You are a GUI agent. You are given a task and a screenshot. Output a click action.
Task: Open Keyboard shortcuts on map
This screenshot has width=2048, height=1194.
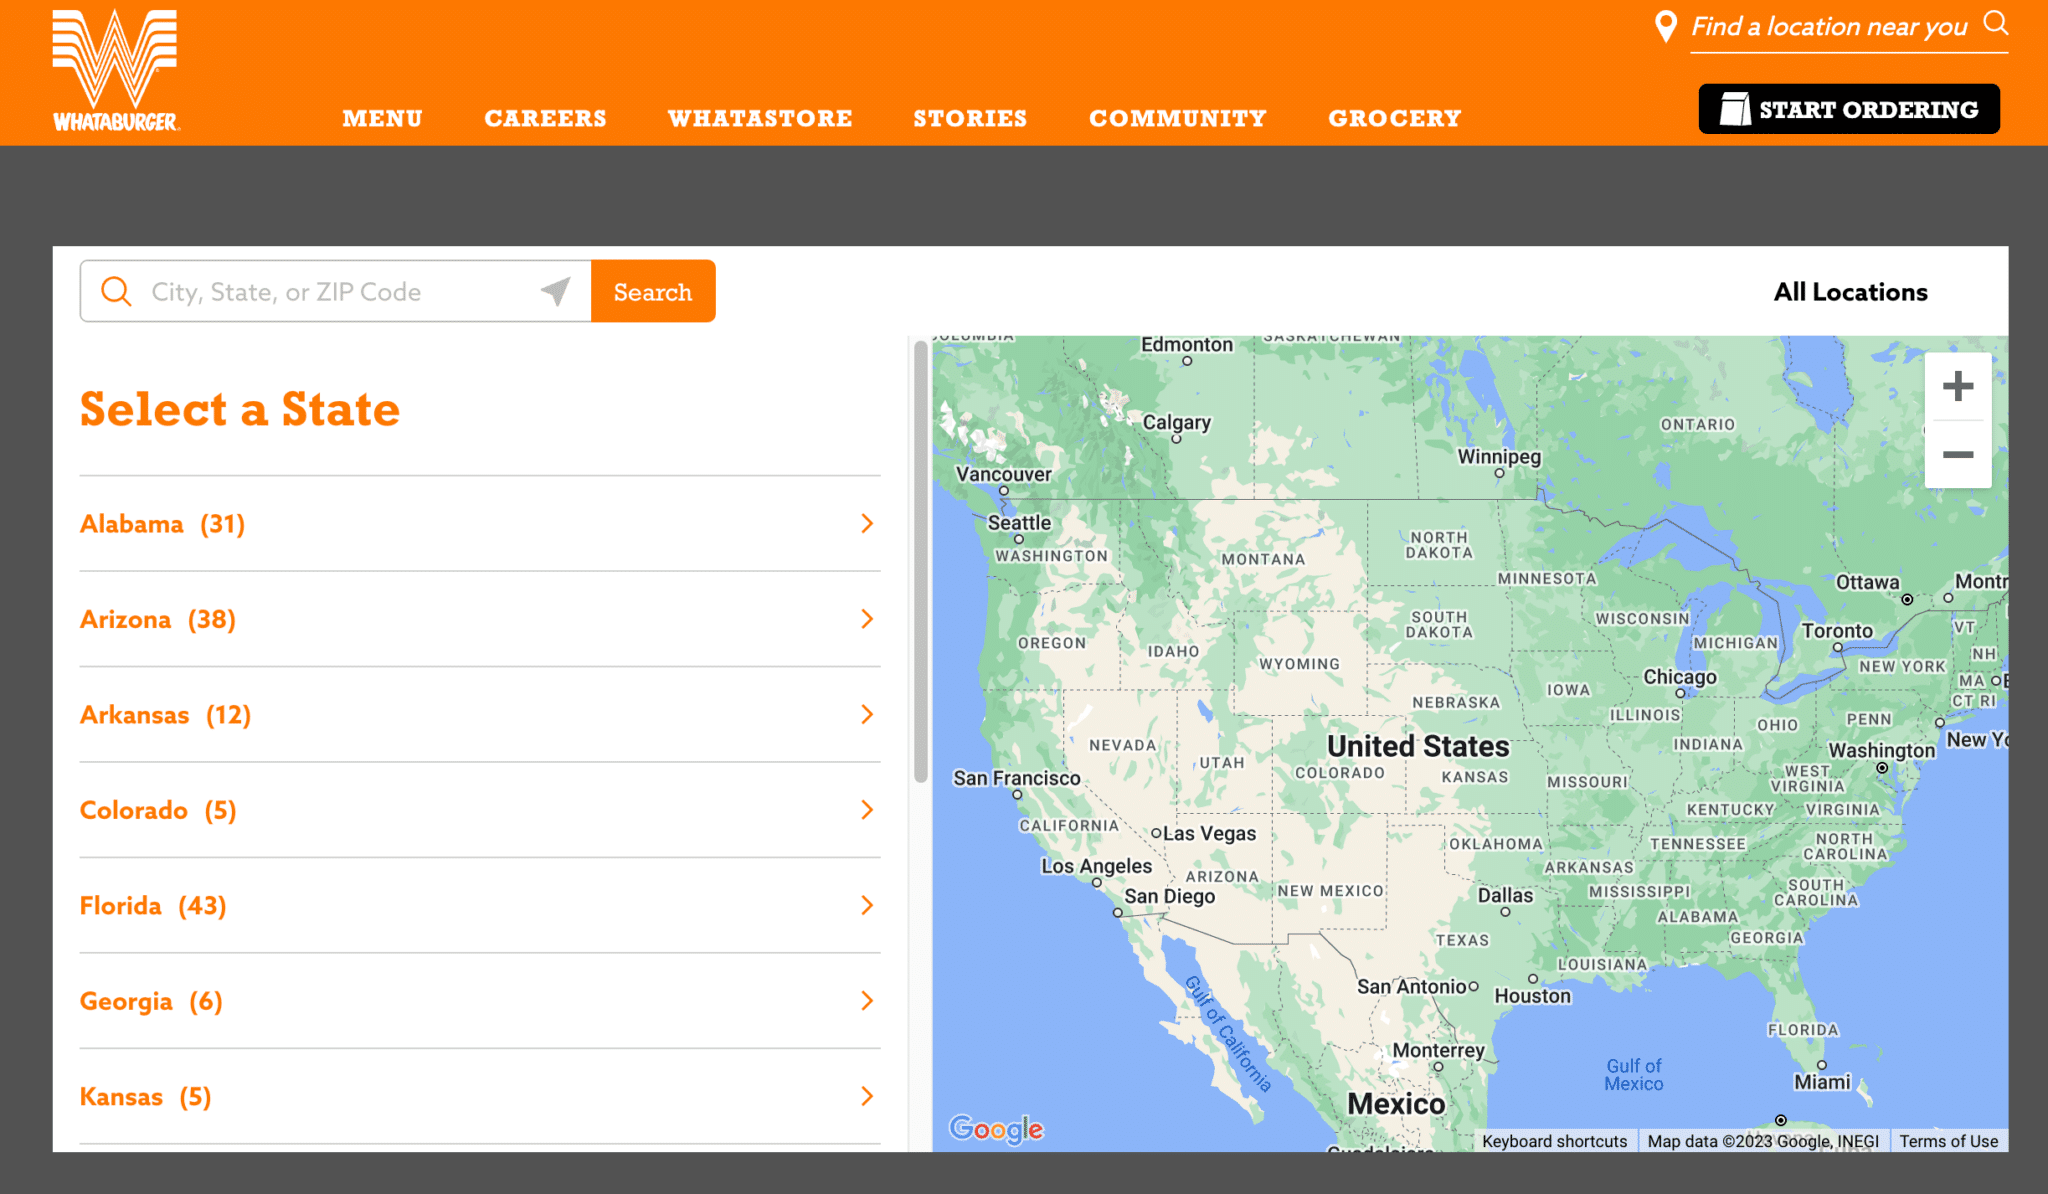1554,1141
